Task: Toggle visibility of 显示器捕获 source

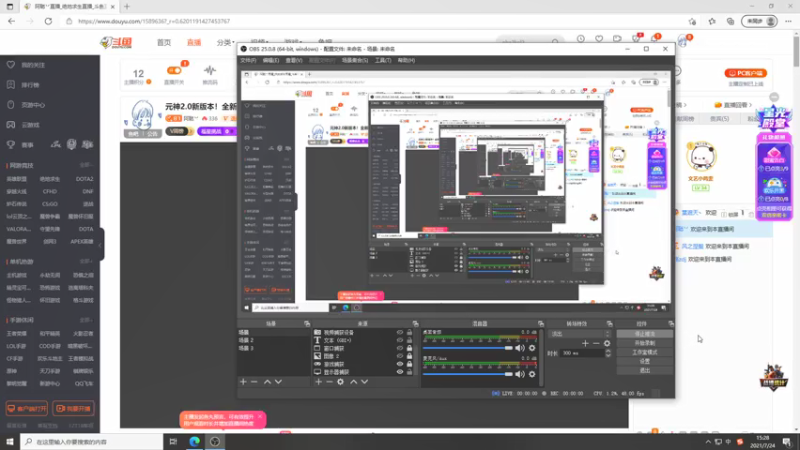Action: click(399, 372)
